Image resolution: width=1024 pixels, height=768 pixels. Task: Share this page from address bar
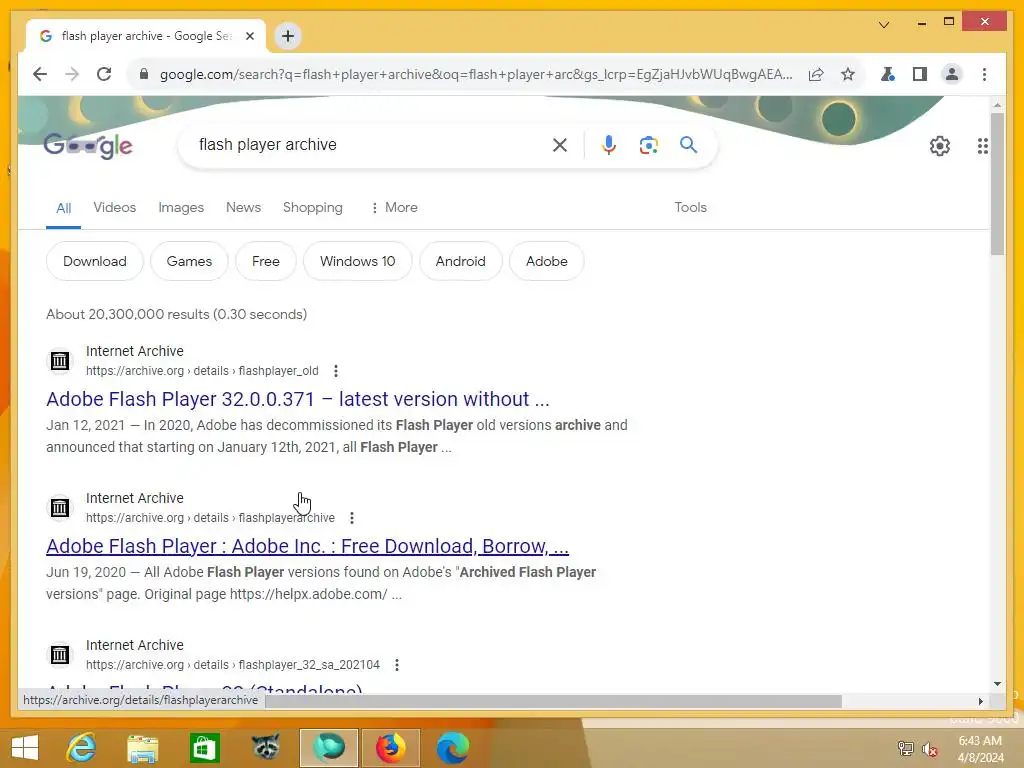[816, 74]
